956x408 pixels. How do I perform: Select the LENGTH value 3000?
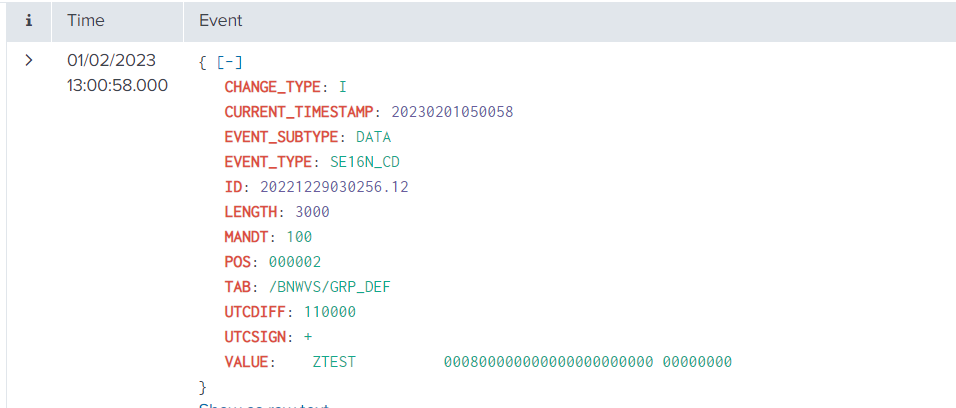pos(312,212)
